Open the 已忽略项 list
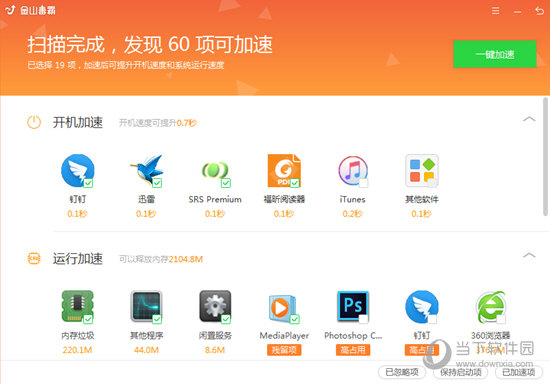Image resolution: width=550 pixels, height=384 pixels. pos(402,372)
